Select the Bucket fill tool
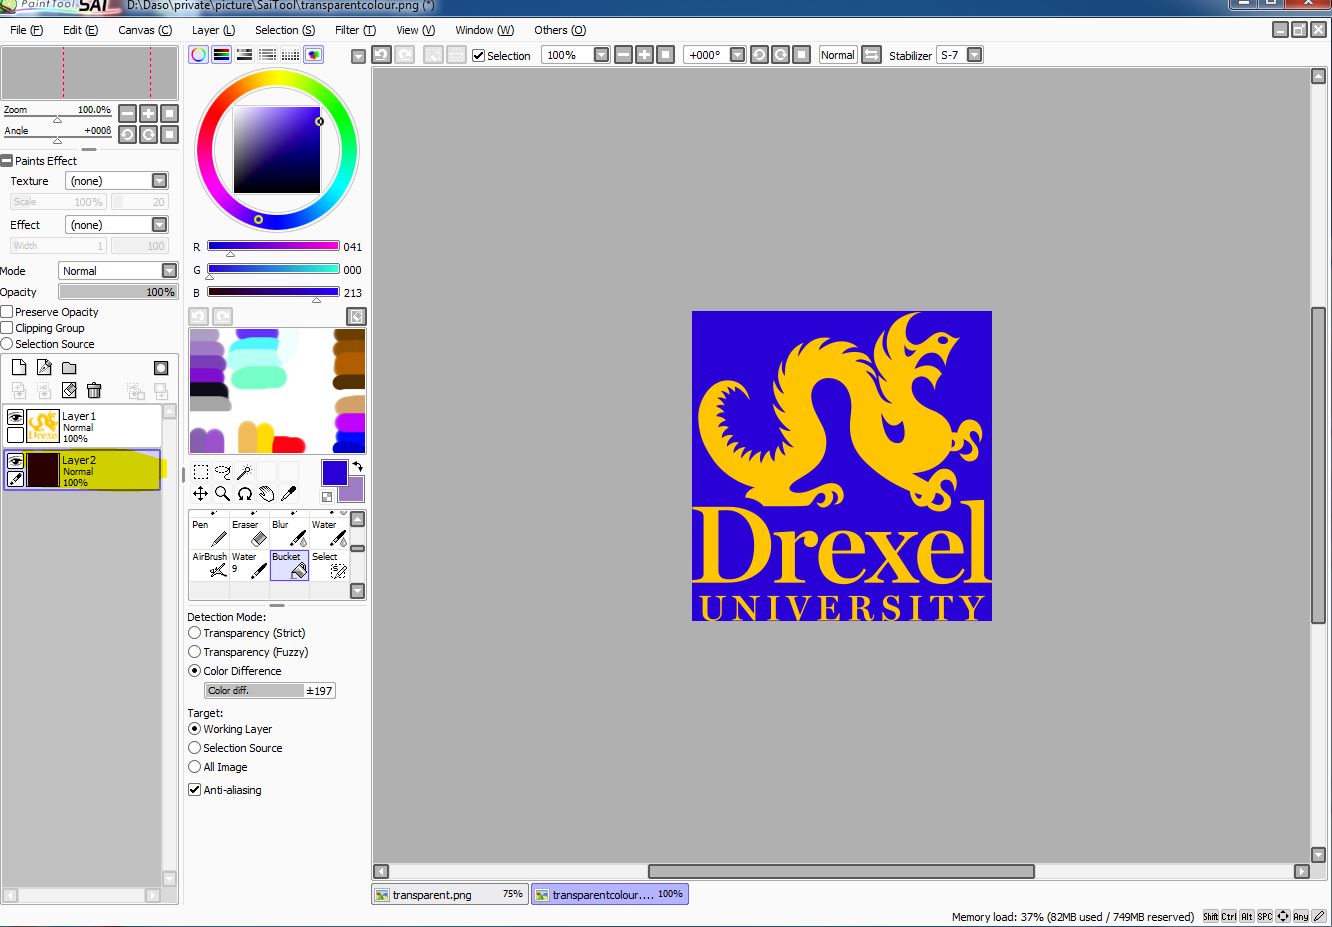The width and height of the screenshot is (1332, 927). pos(289,565)
